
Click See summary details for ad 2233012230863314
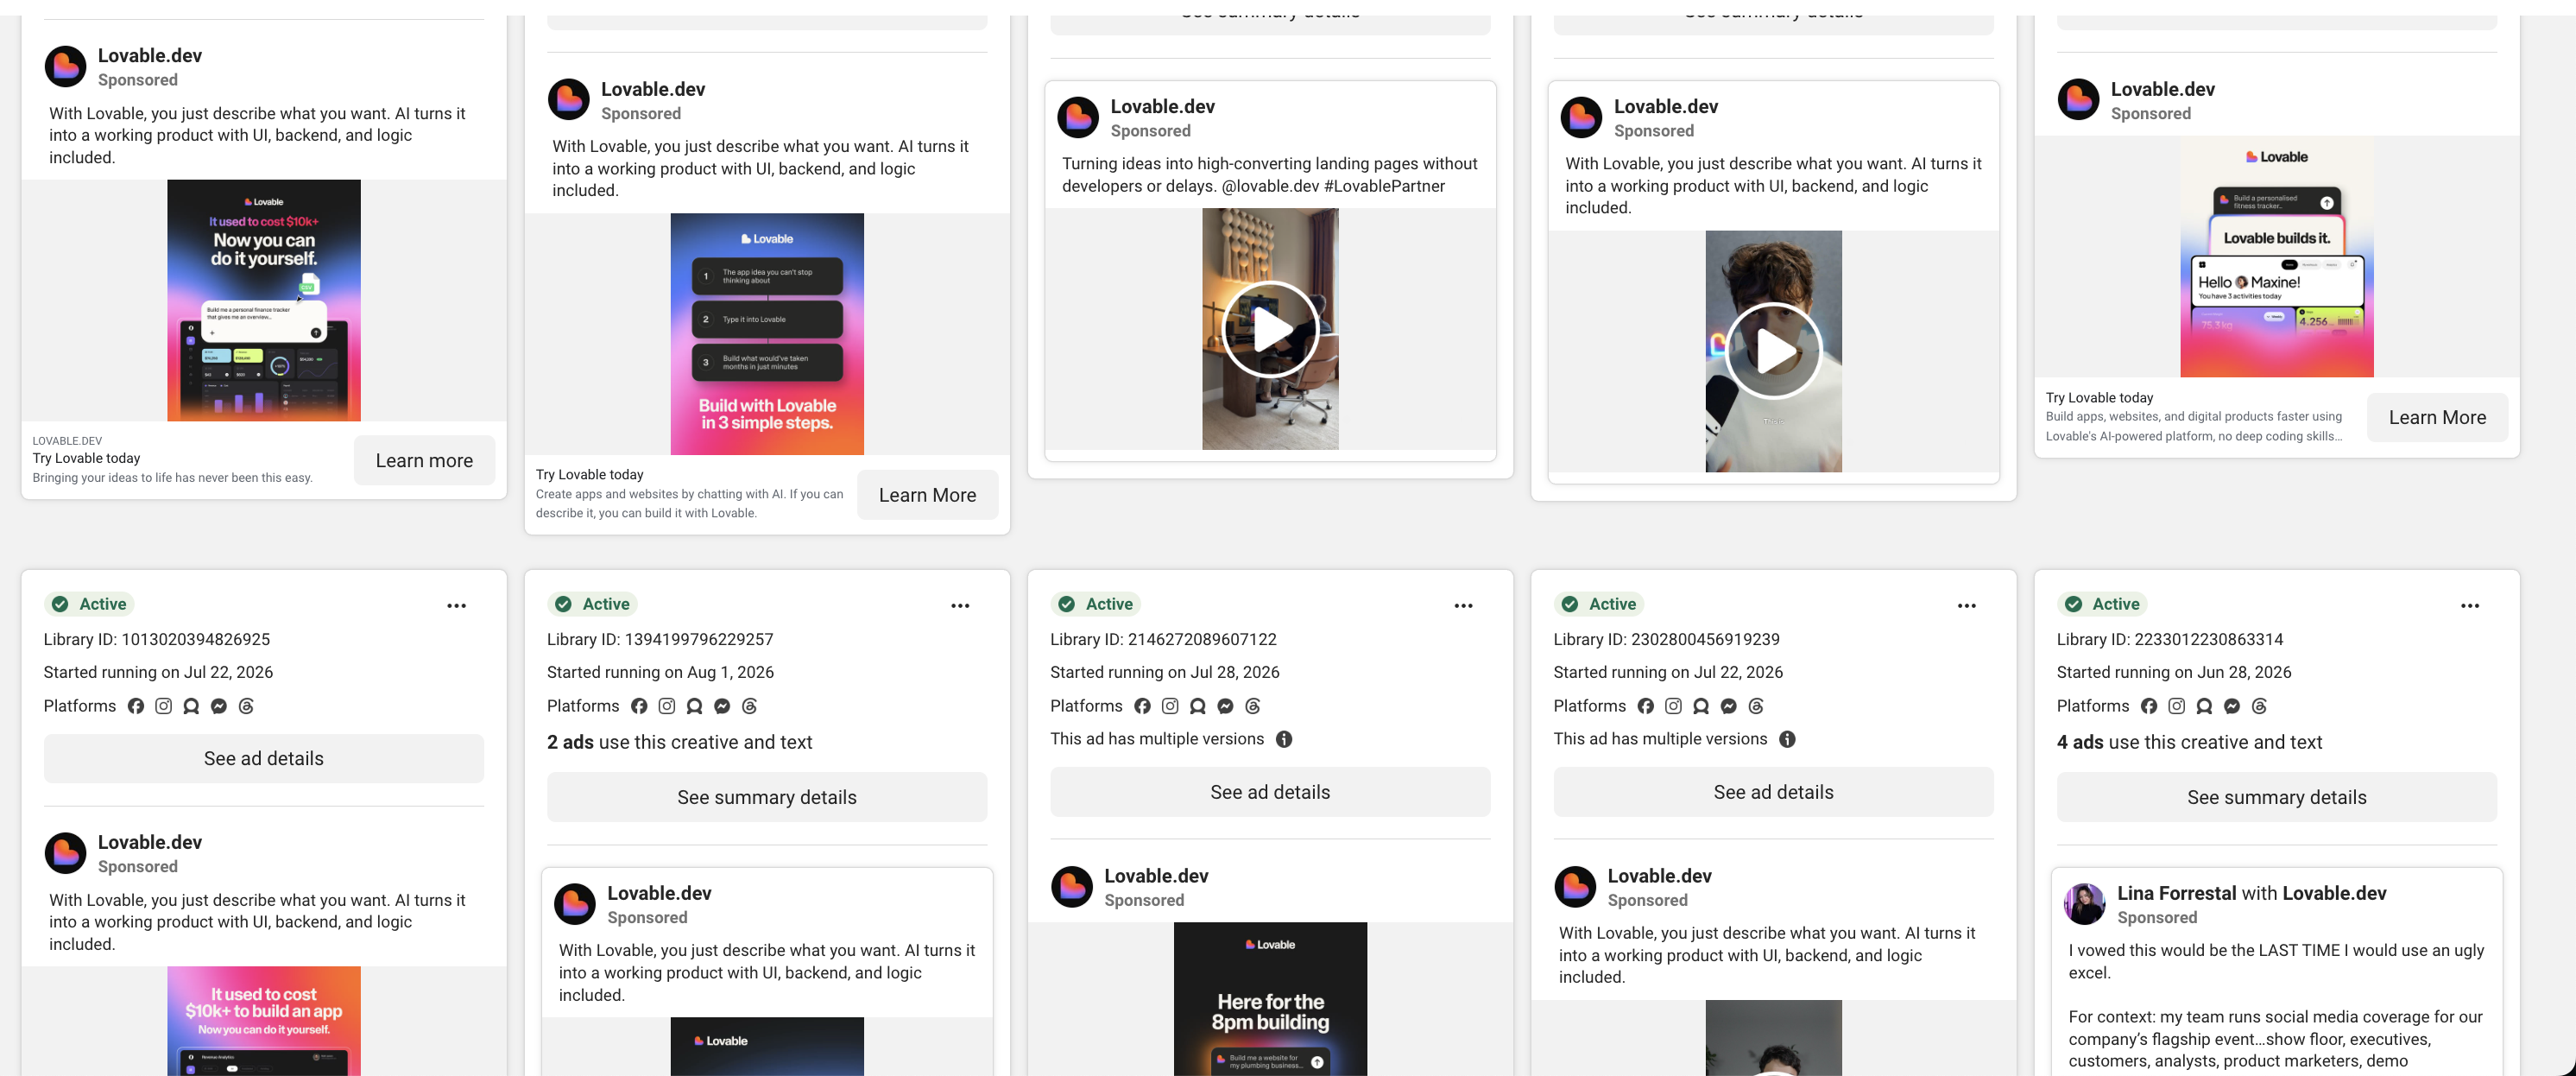pos(2277,797)
